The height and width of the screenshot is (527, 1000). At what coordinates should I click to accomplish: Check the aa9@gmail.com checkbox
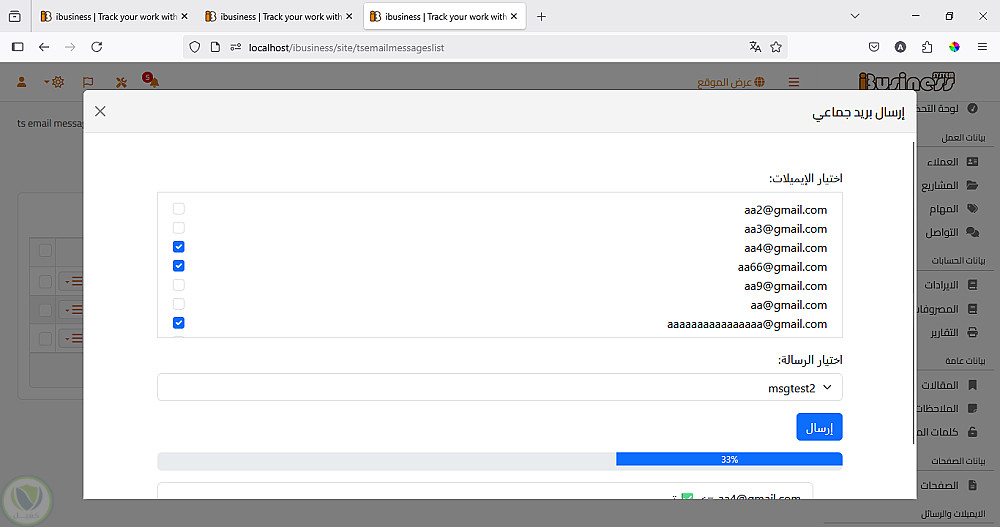point(179,285)
